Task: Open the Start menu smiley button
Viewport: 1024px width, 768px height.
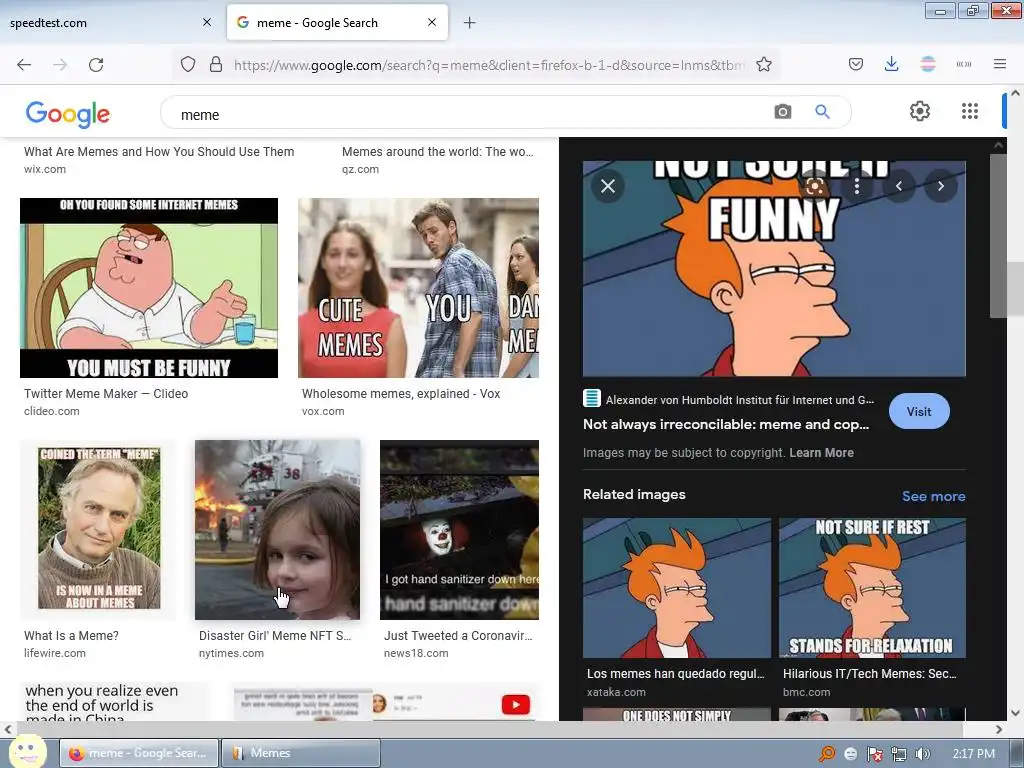Action: pyautogui.click(x=27, y=751)
